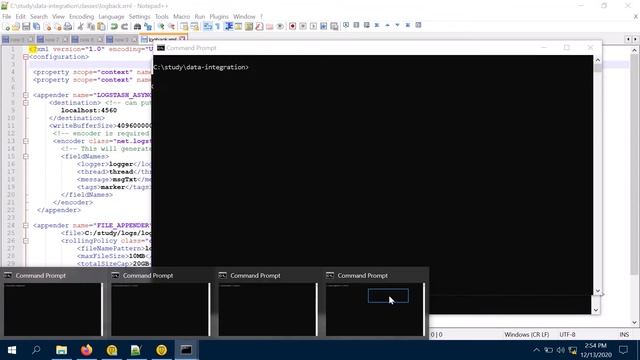This screenshot has width=640, height=360.
Task: Start macro recording with red dot icon
Action: click(292, 26)
